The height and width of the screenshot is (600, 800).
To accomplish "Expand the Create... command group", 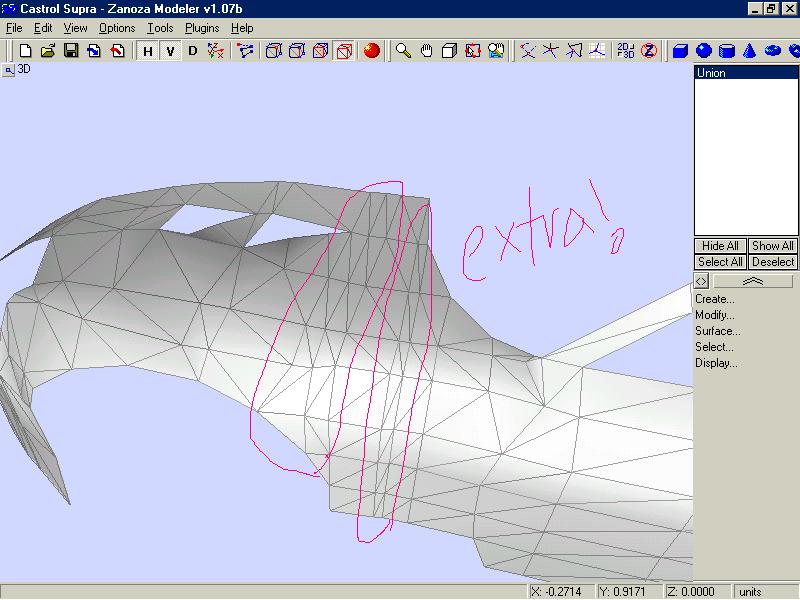I will point(714,299).
